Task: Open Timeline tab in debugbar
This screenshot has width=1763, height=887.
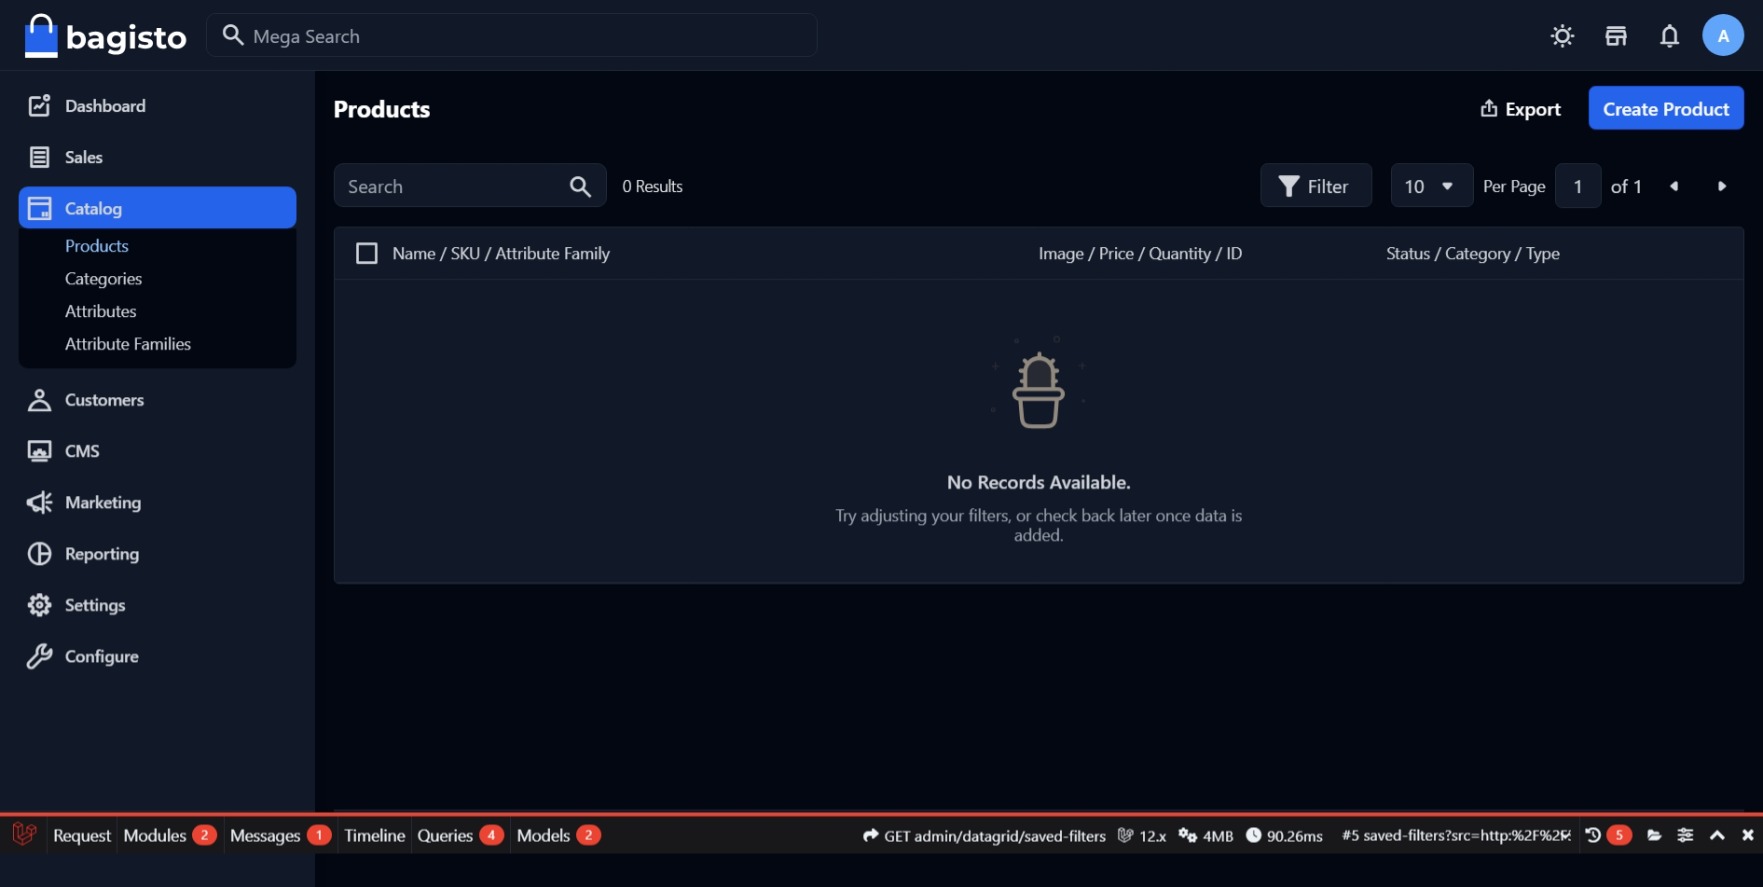Action: 375,836
